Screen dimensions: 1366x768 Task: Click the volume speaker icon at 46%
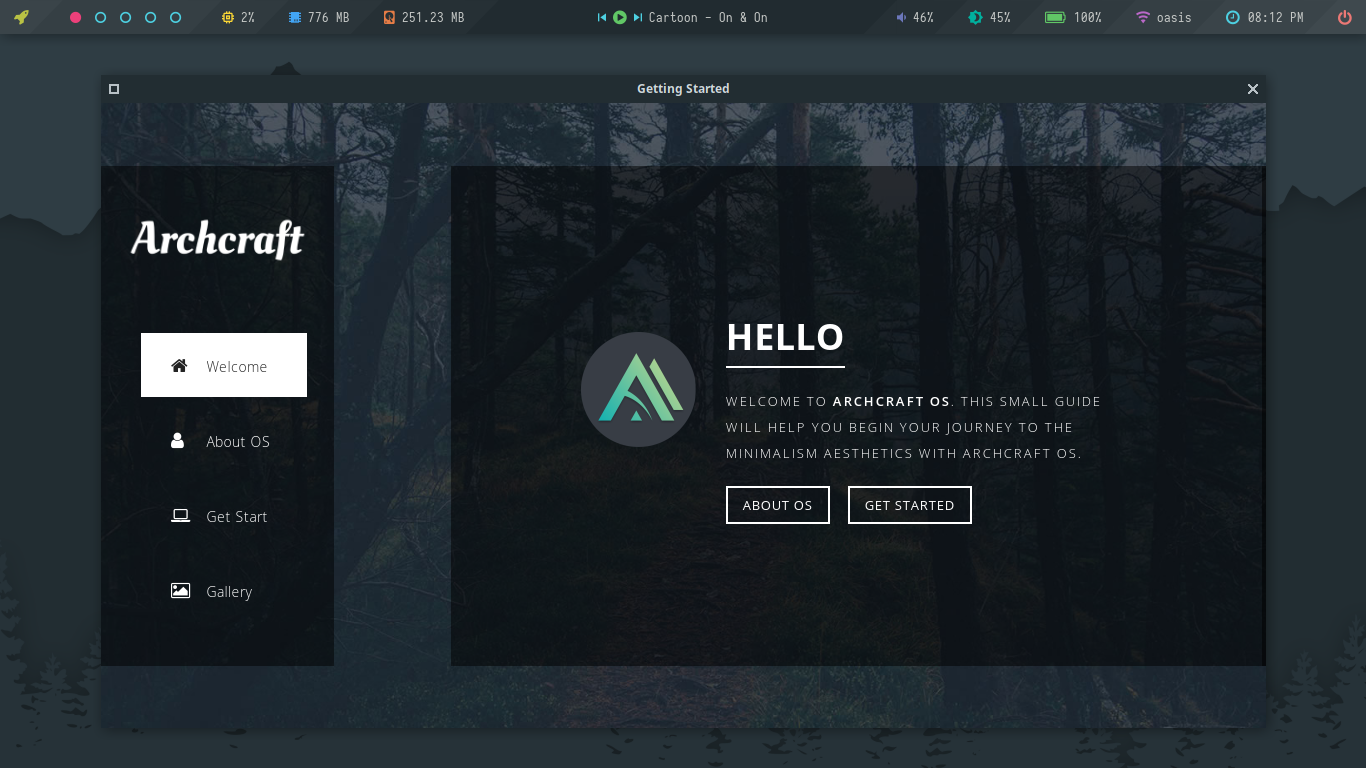click(x=901, y=18)
